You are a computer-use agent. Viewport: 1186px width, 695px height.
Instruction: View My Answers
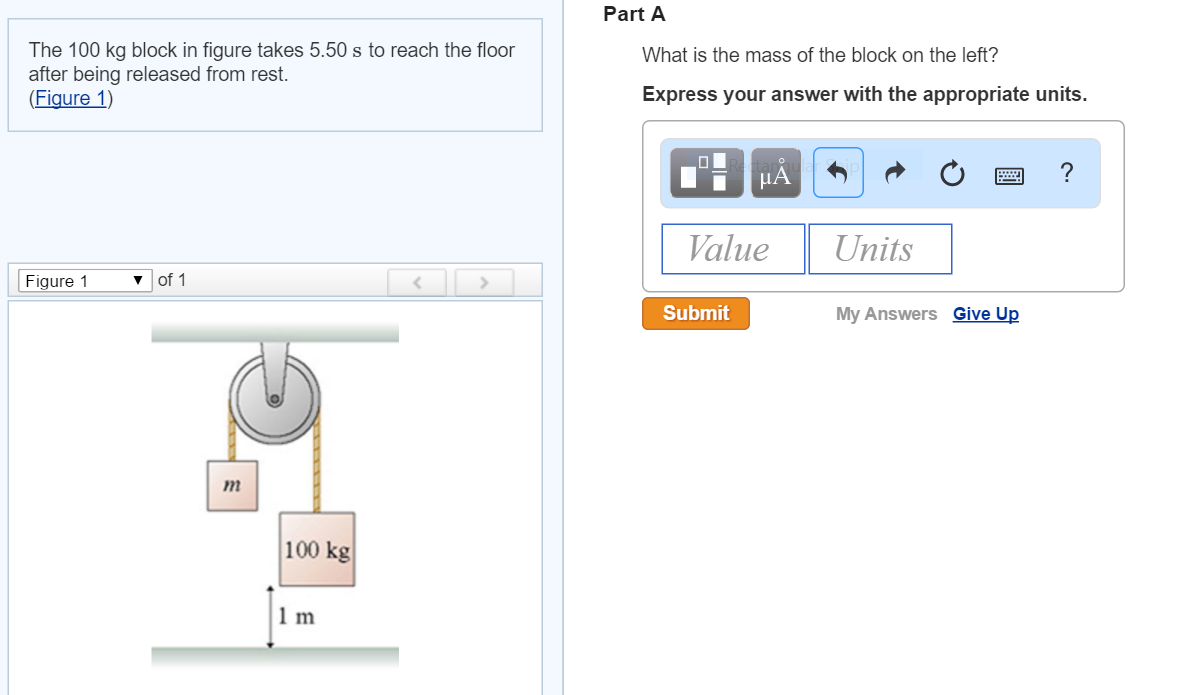pos(886,313)
